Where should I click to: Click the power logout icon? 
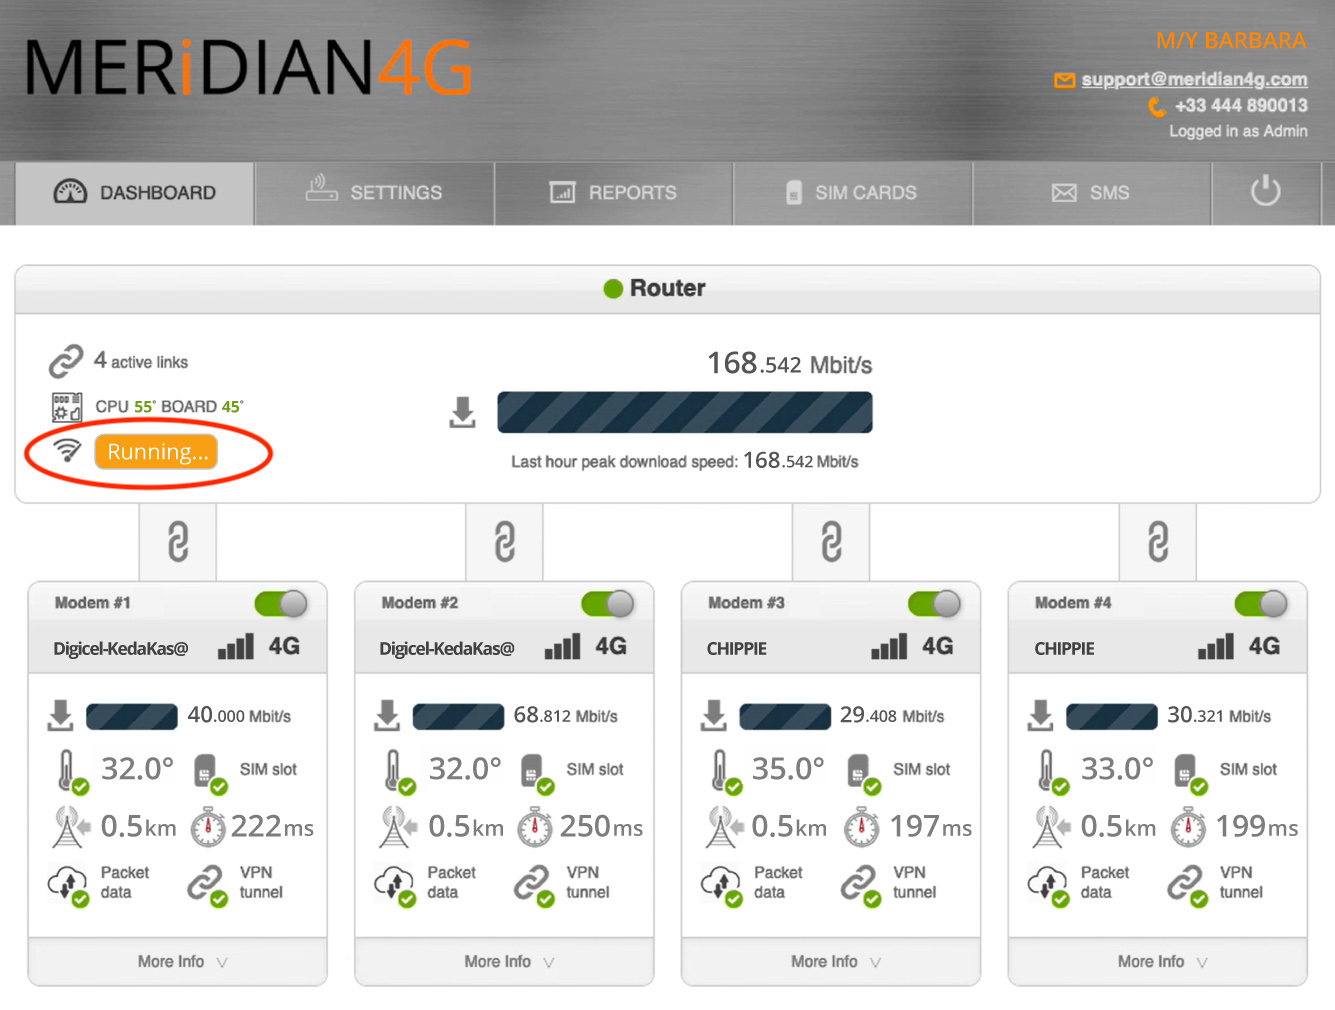point(1266,191)
